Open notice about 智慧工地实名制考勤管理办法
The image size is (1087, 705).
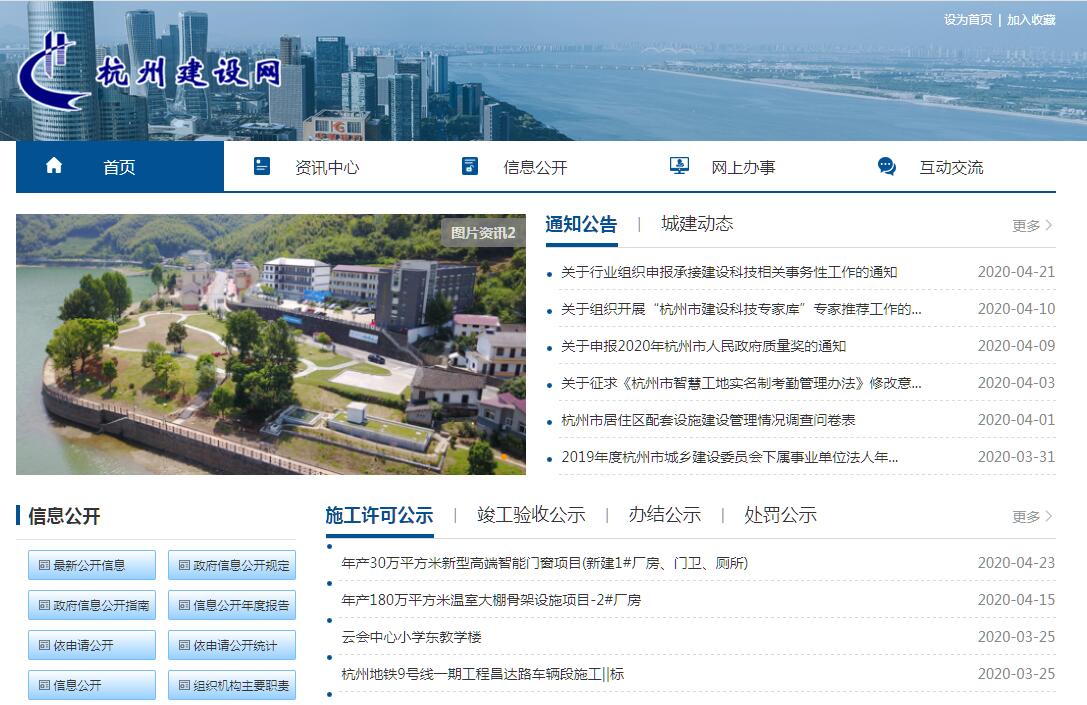pos(741,383)
